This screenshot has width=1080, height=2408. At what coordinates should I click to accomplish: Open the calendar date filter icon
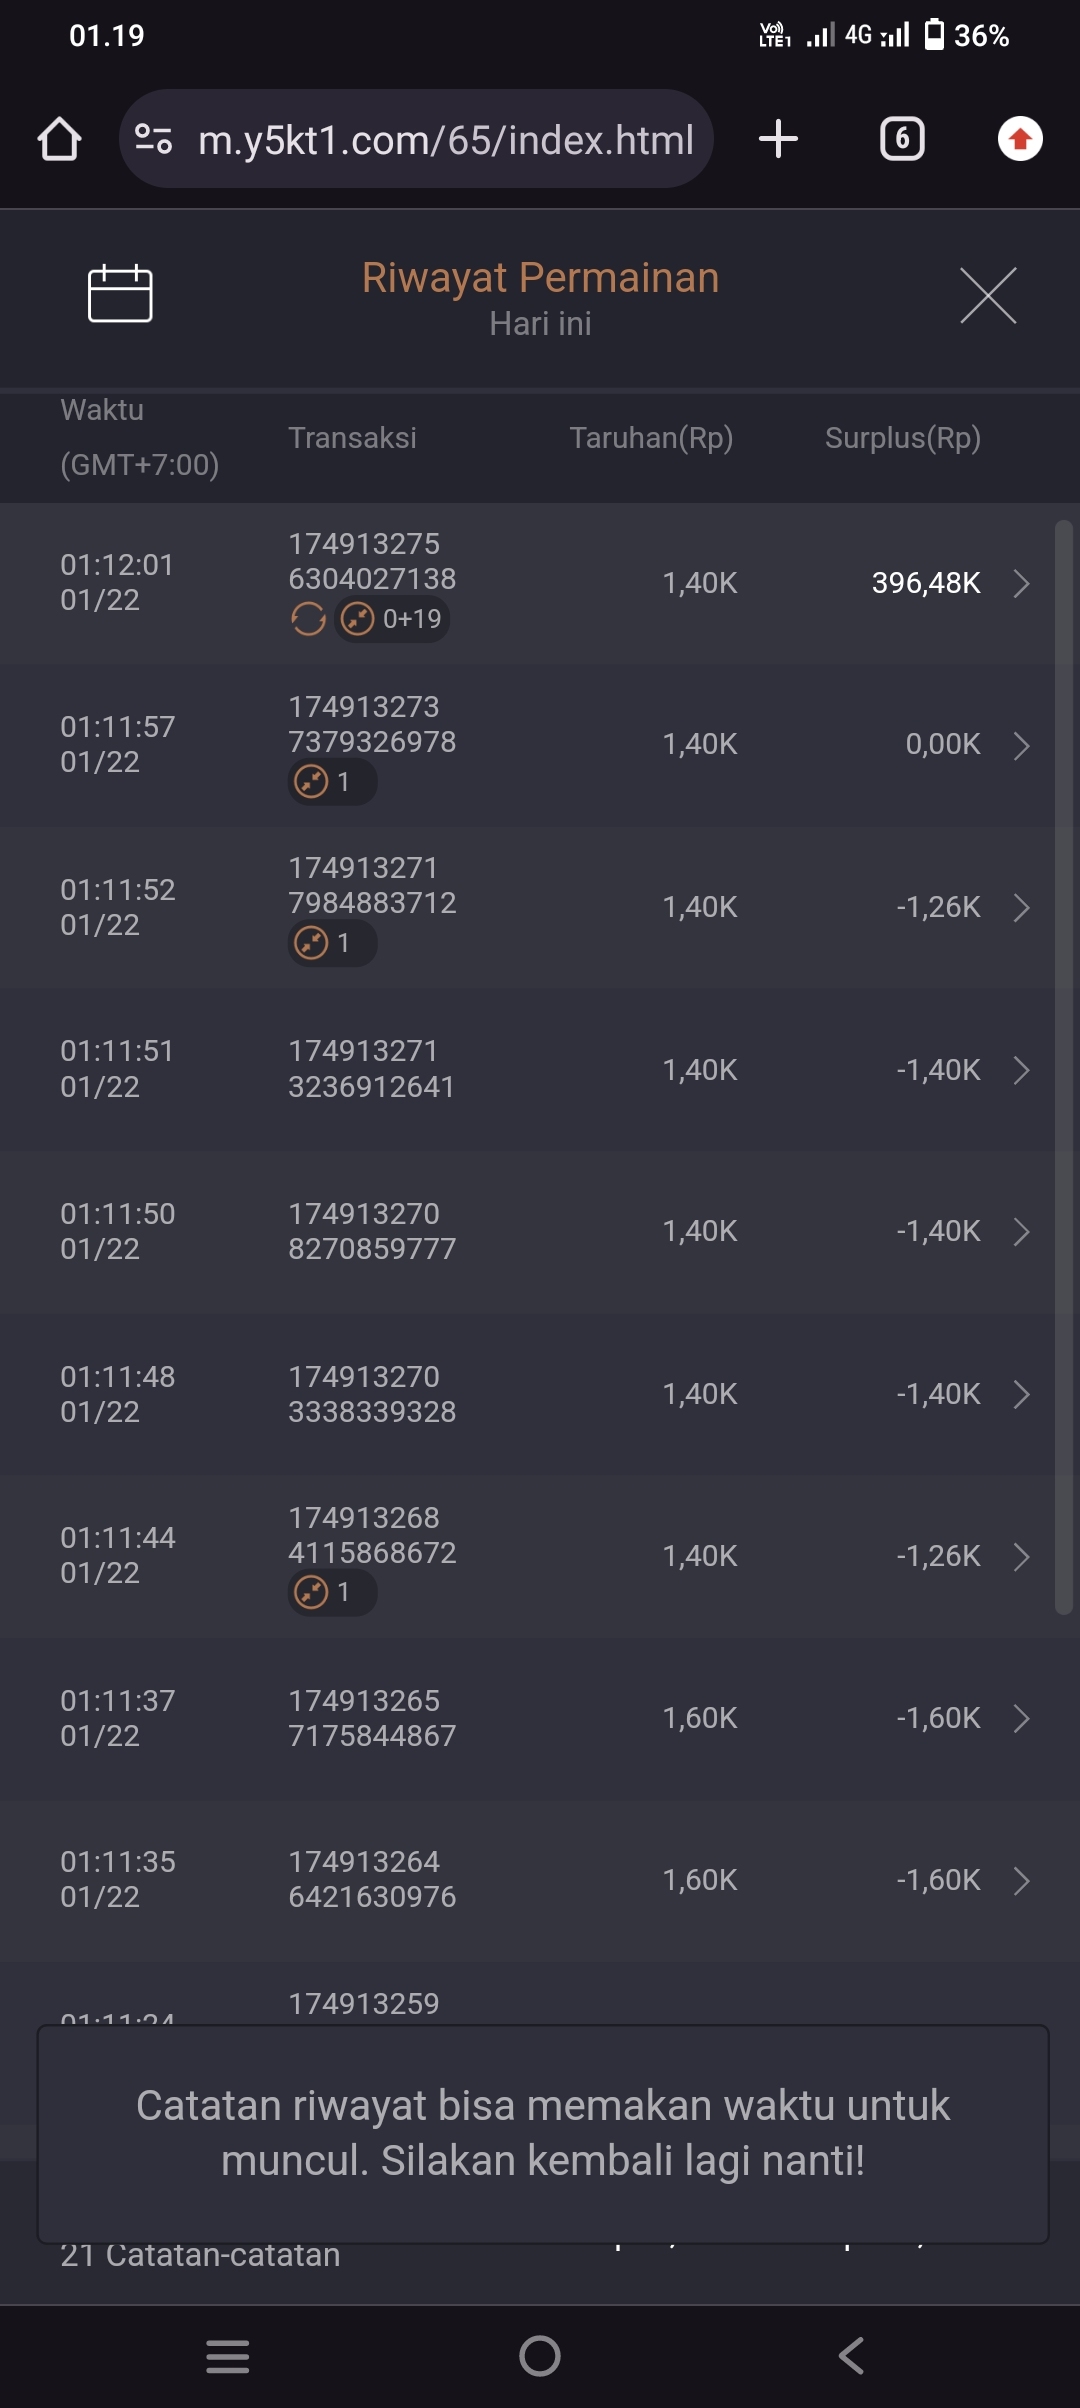[x=120, y=294]
